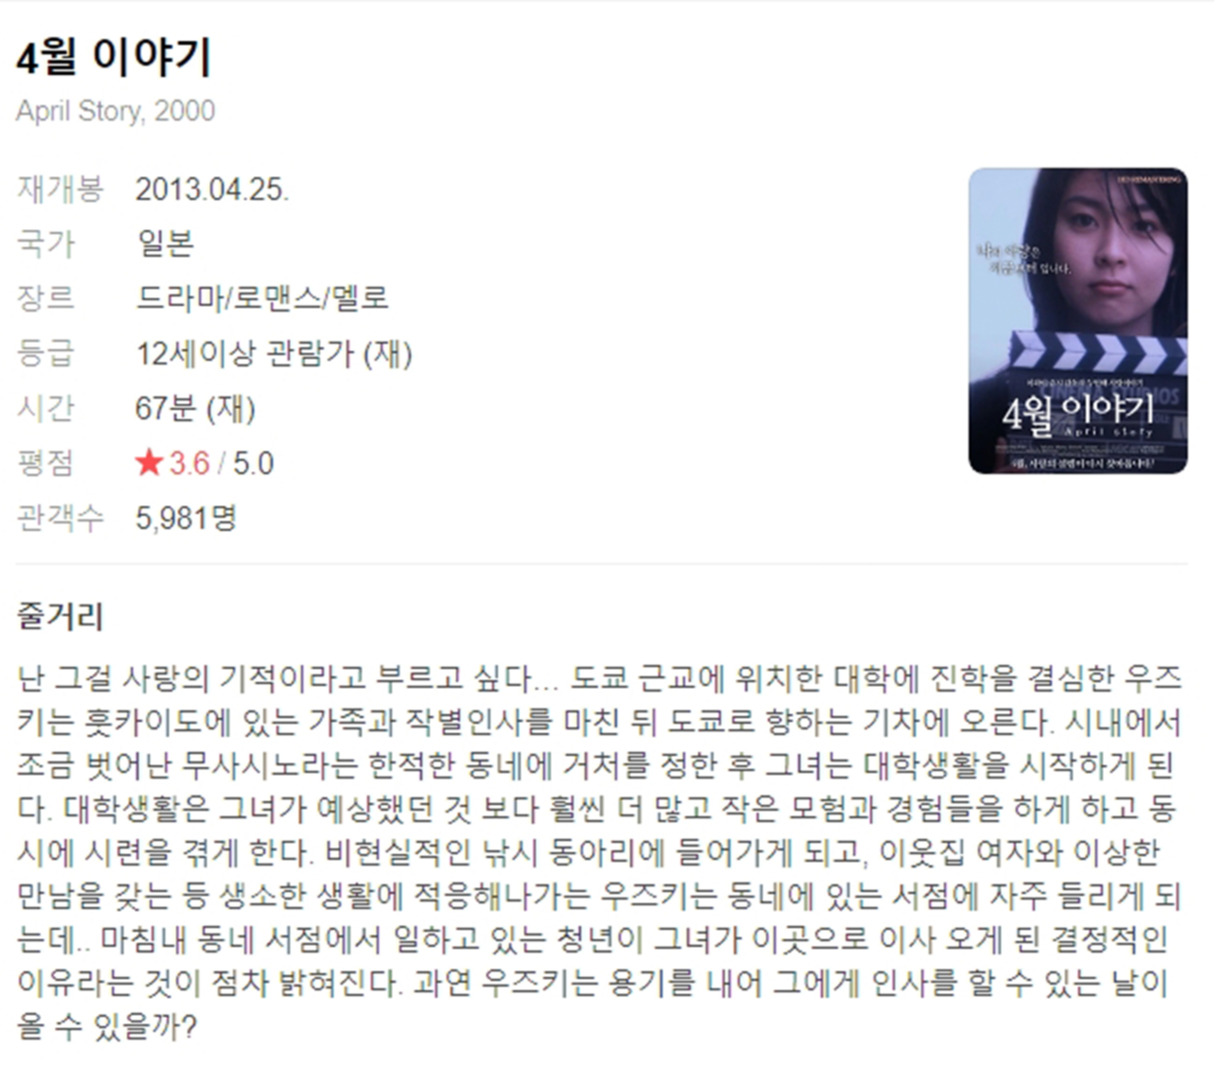Select the re-release date 2013.04.25.
The height and width of the screenshot is (1071, 1223).
pos(212,190)
